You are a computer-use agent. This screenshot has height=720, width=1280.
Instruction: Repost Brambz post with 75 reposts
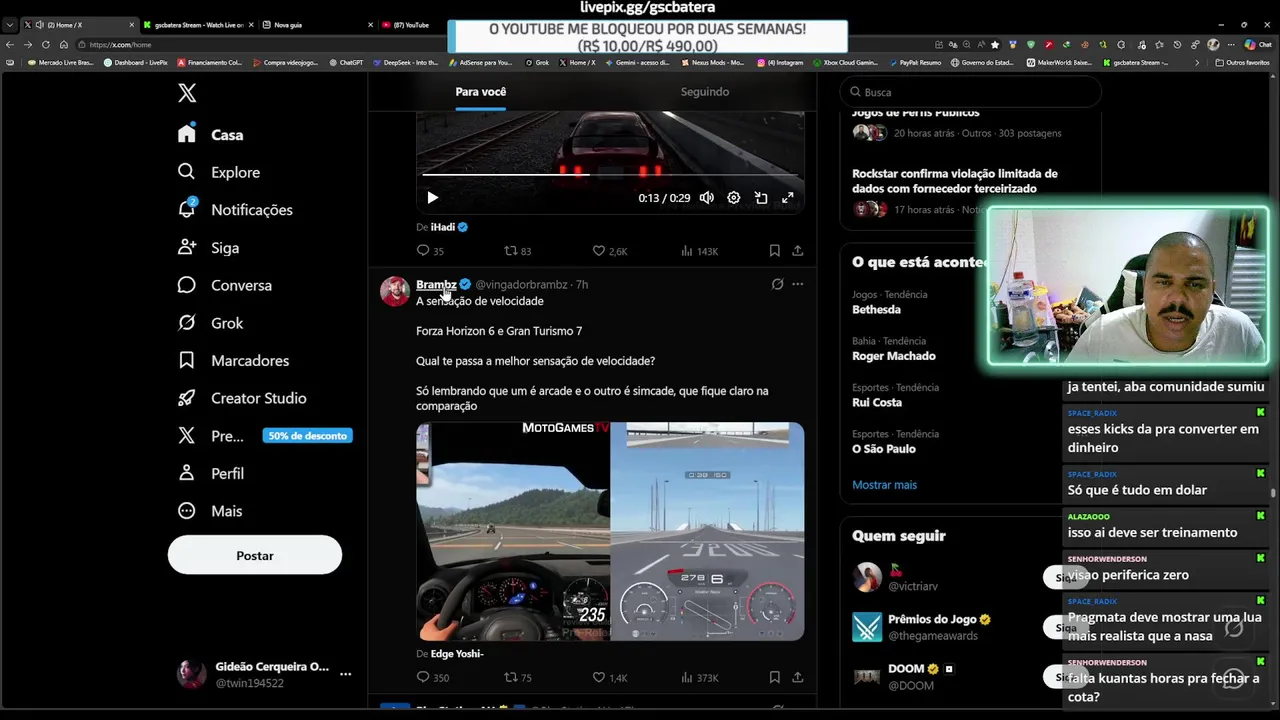518,677
